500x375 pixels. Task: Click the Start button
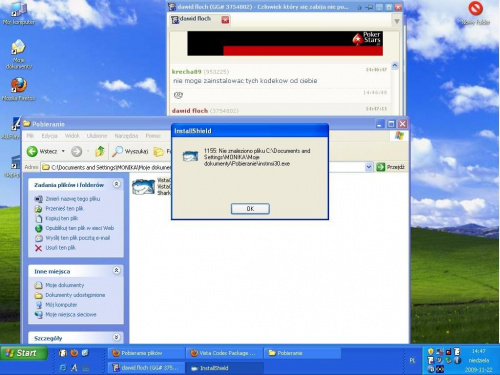pos(24,353)
